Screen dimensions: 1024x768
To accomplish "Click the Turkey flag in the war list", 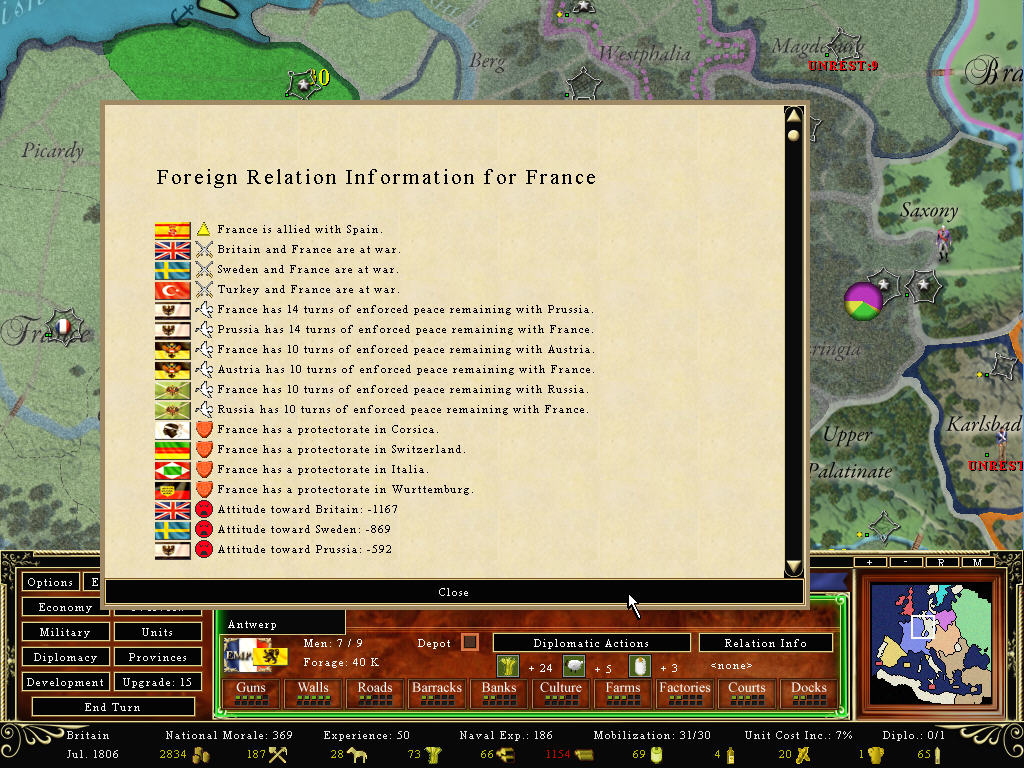I will 172,290.
